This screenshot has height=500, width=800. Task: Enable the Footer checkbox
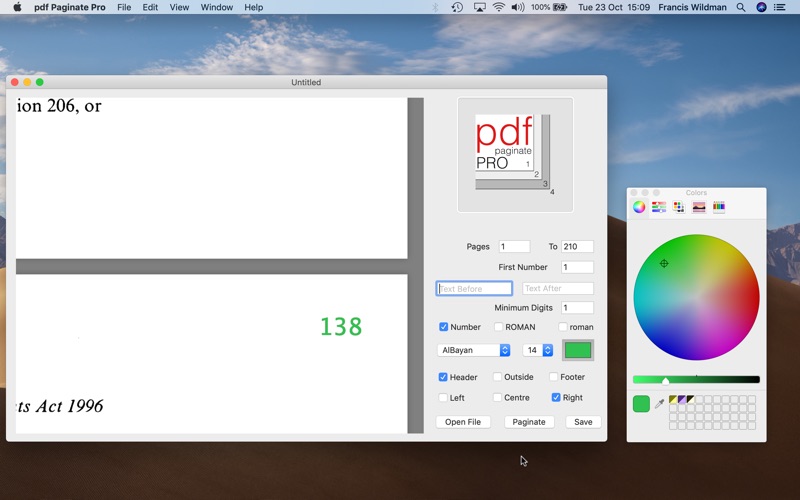click(x=553, y=377)
